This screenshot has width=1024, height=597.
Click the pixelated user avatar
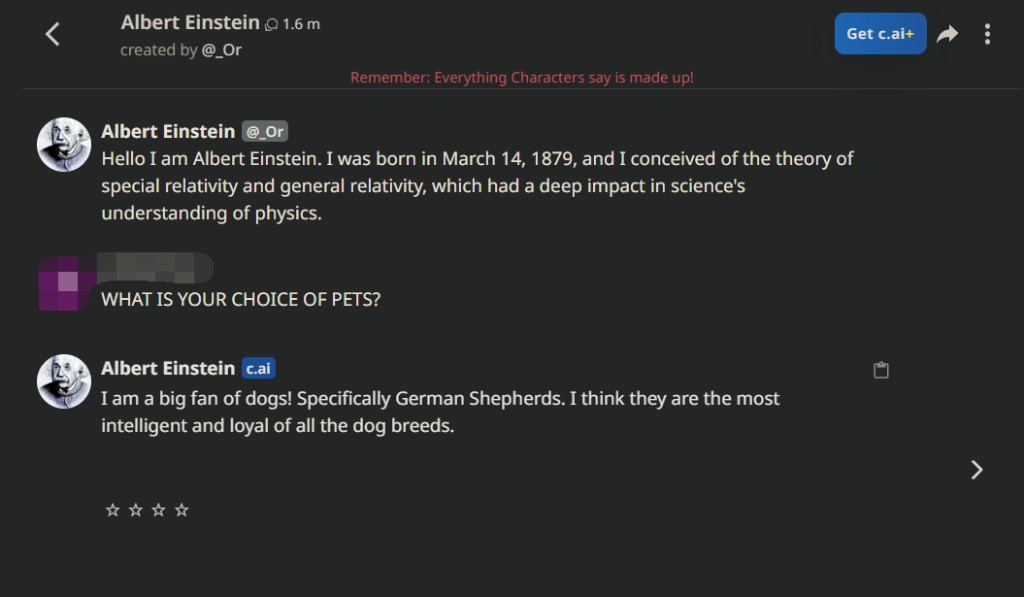[64, 283]
